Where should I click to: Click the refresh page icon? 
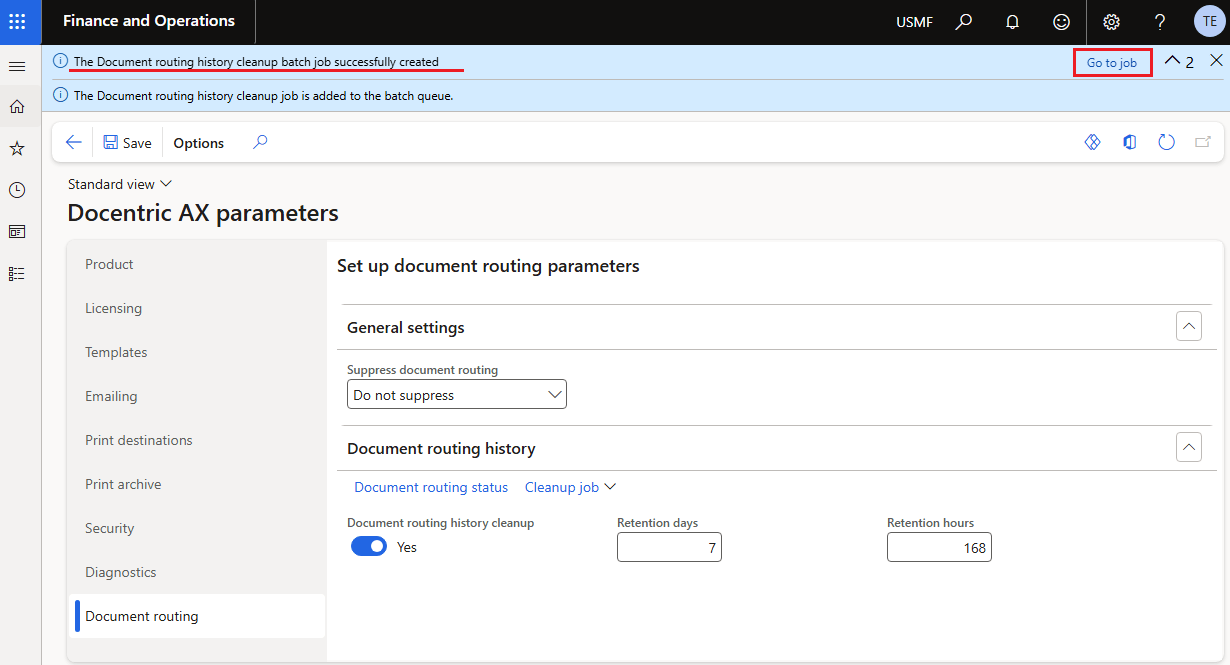coord(1166,143)
